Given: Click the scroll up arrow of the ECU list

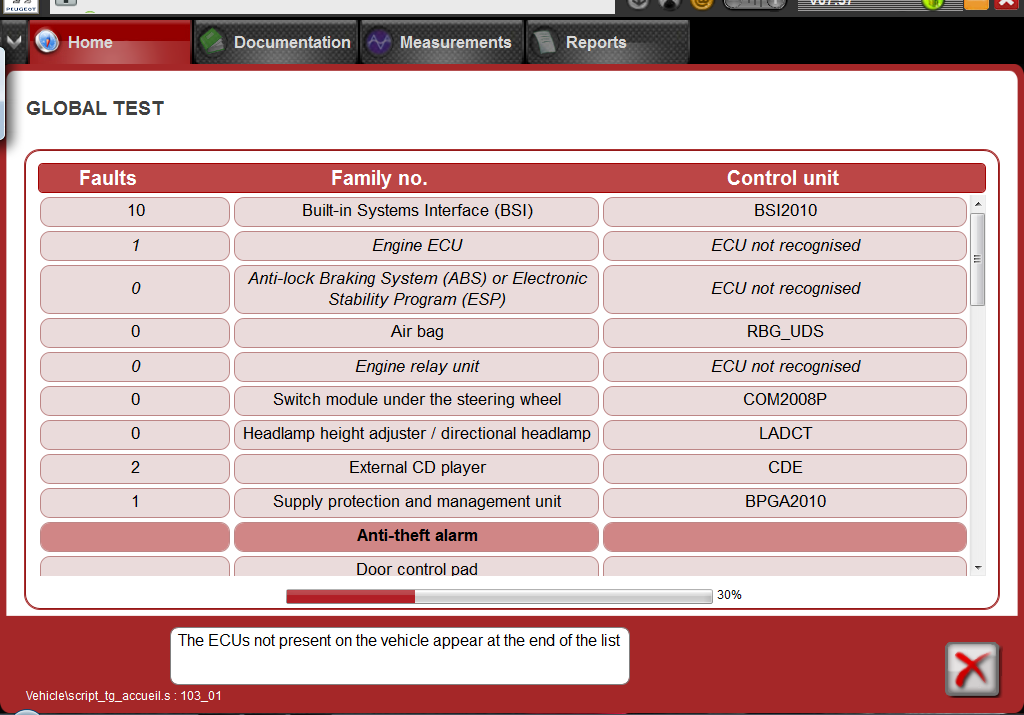Looking at the screenshot, I should (x=978, y=204).
